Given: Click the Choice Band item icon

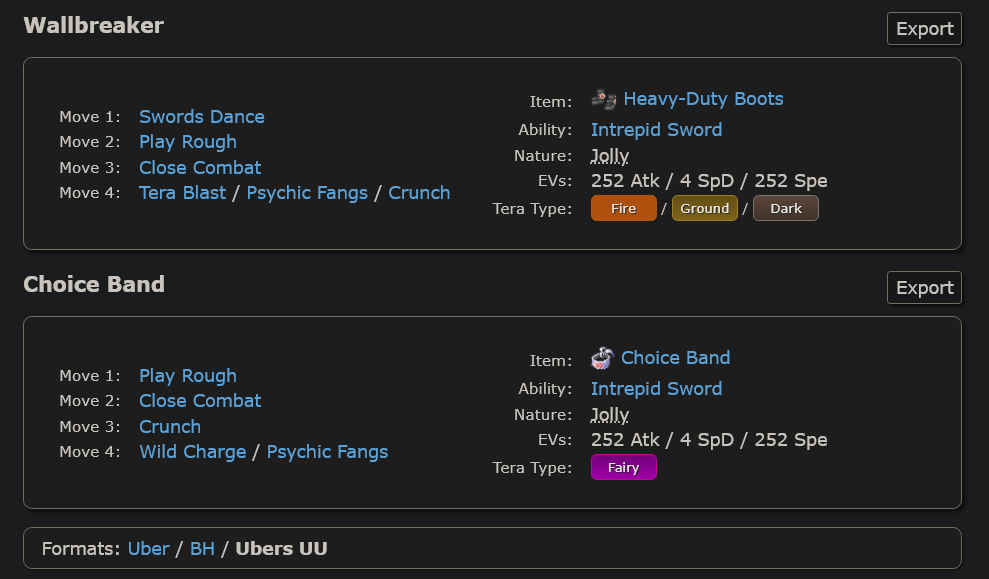Looking at the screenshot, I should (602, 358).
